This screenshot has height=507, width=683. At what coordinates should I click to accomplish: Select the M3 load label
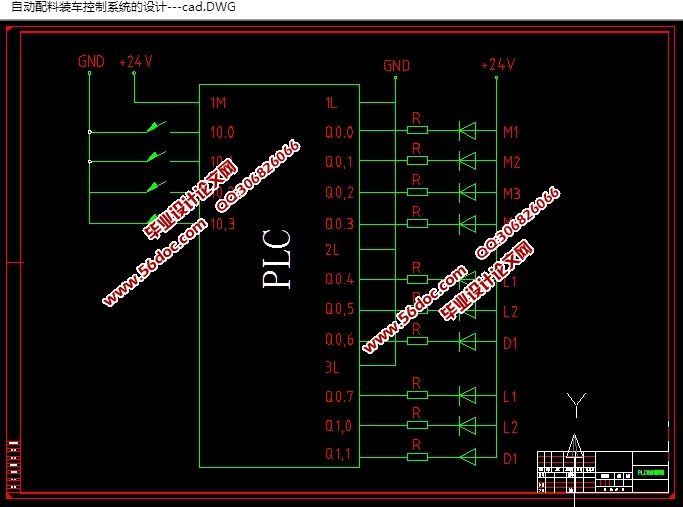pyautogui.click(x=512, y=193)
